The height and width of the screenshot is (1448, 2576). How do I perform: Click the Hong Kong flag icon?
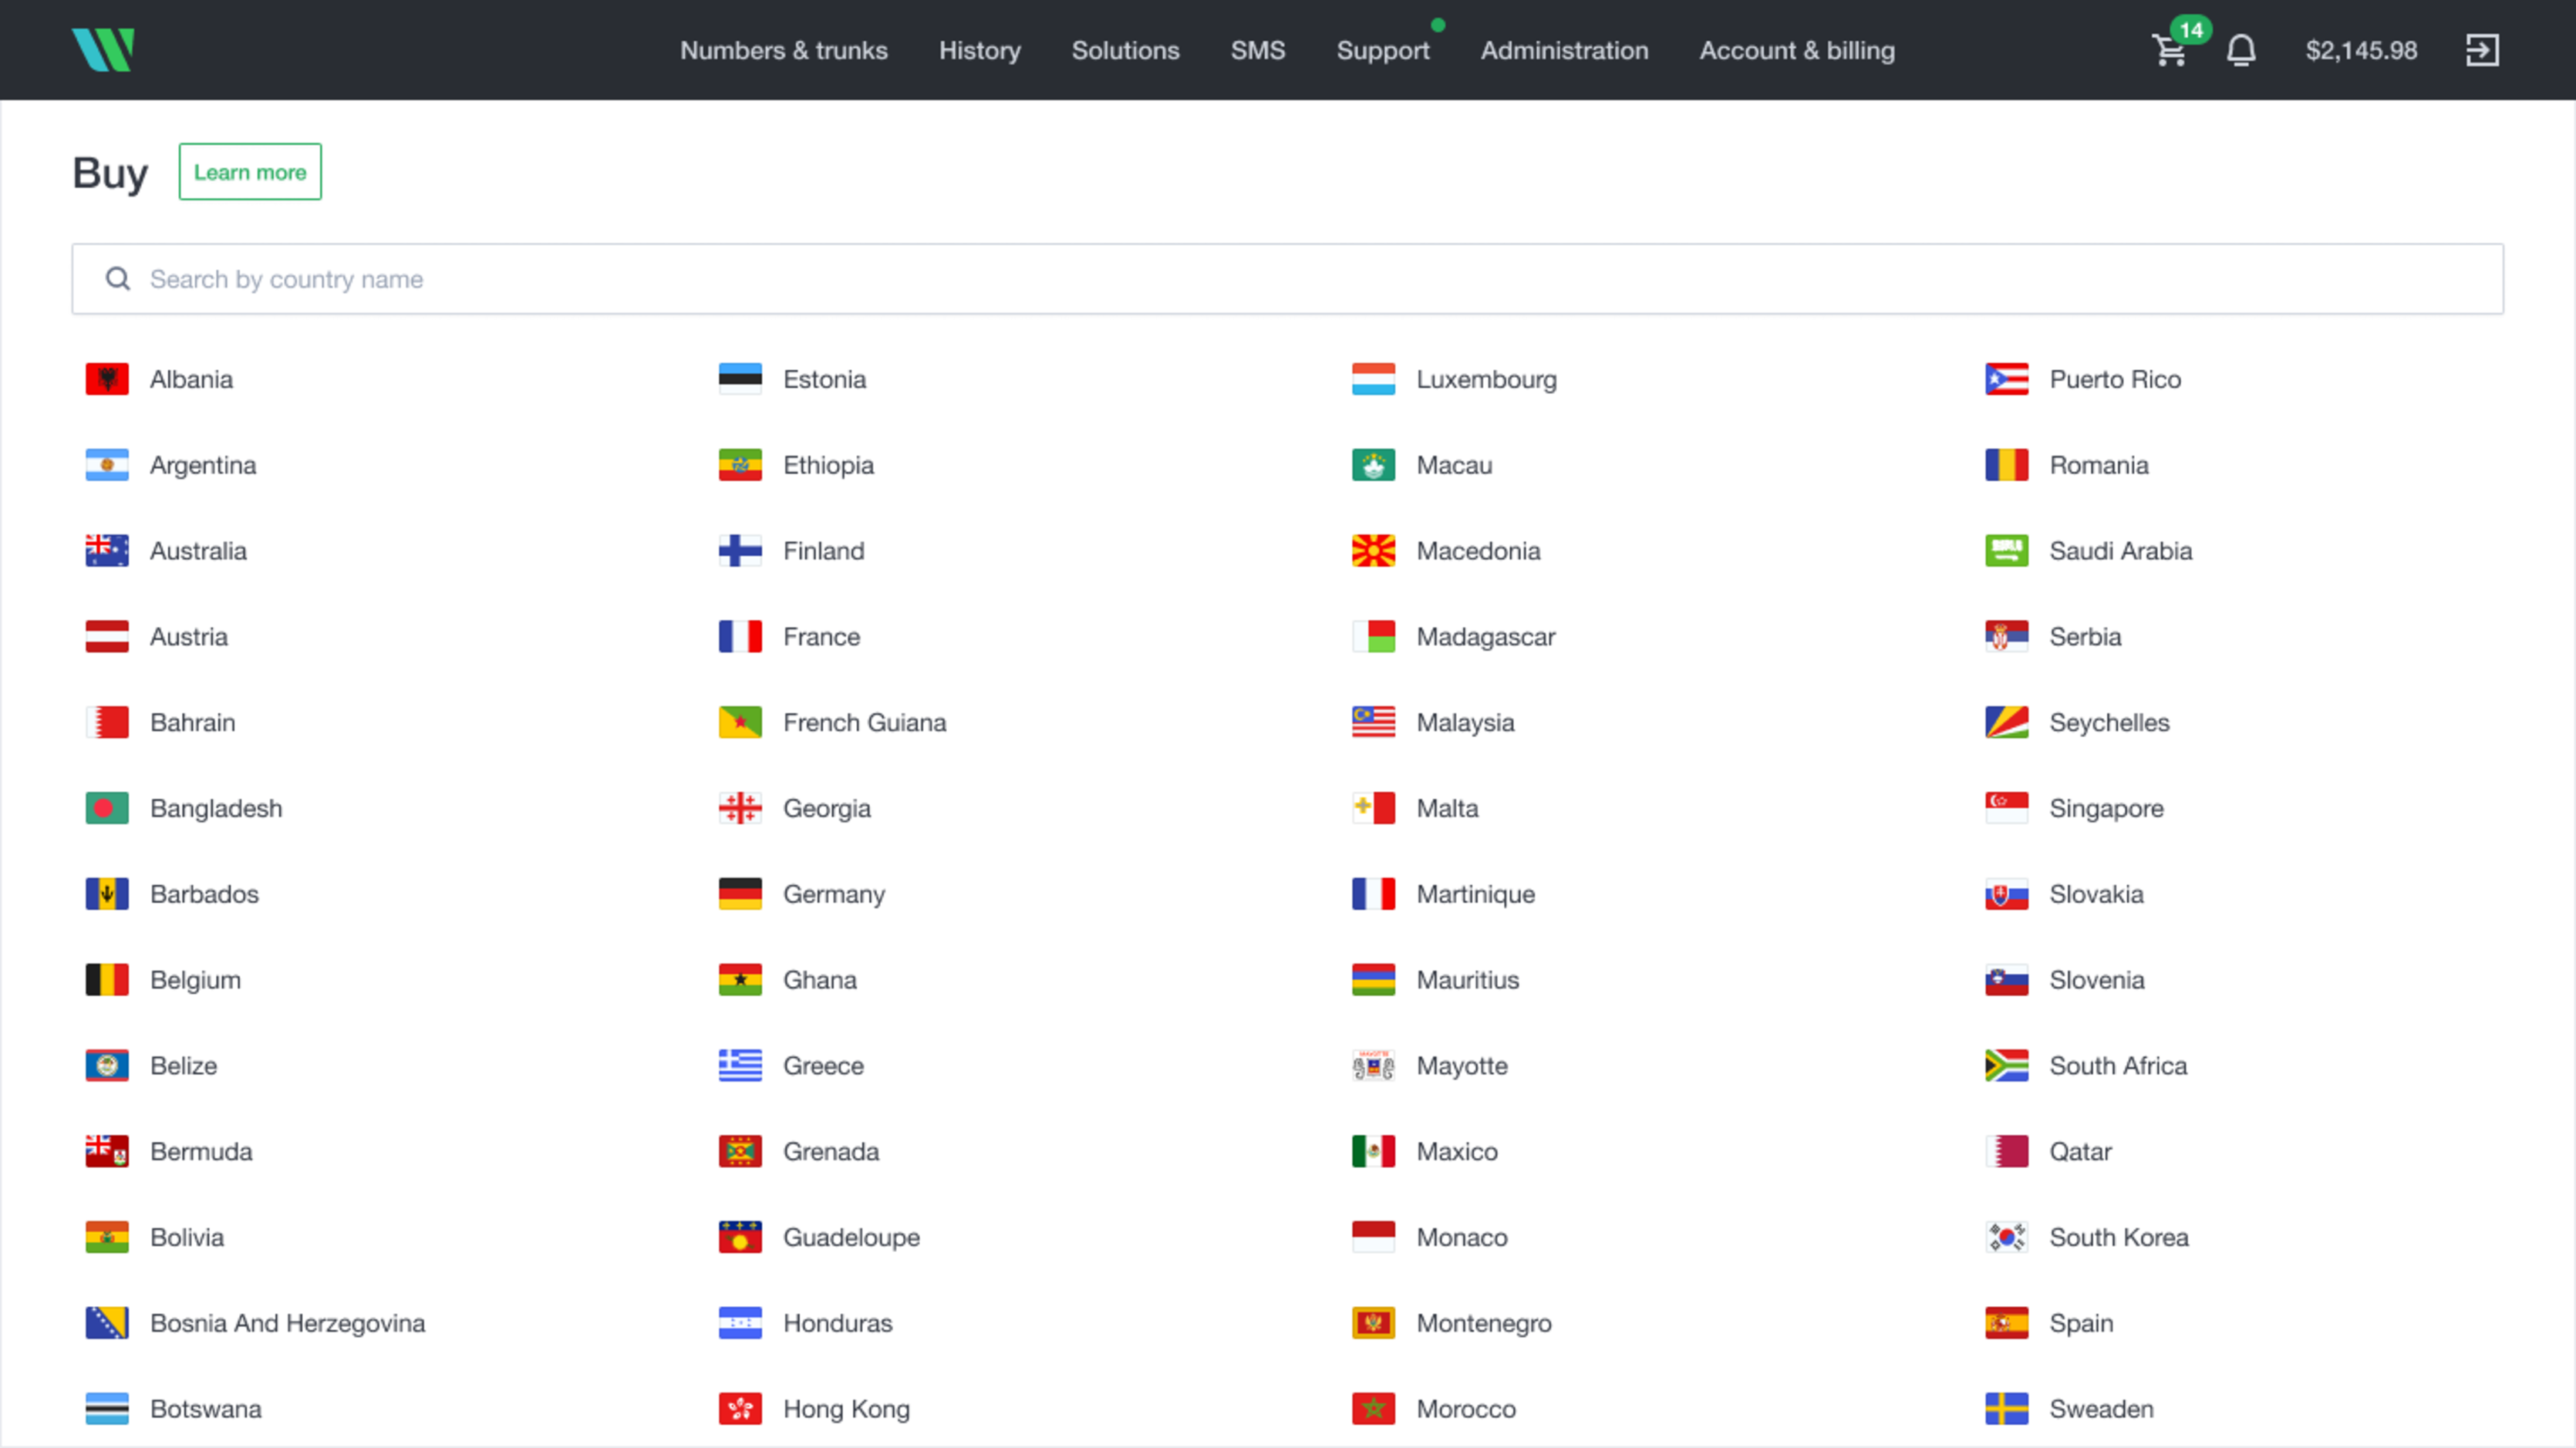[x=740, y=1409]
